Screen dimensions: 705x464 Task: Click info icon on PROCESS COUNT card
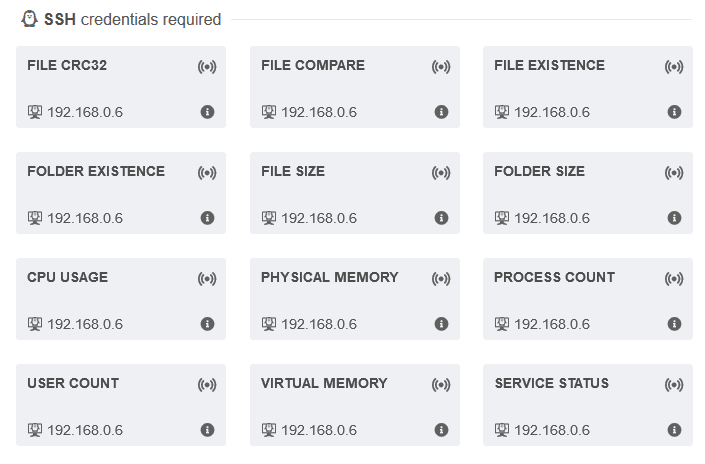(674, 324)
